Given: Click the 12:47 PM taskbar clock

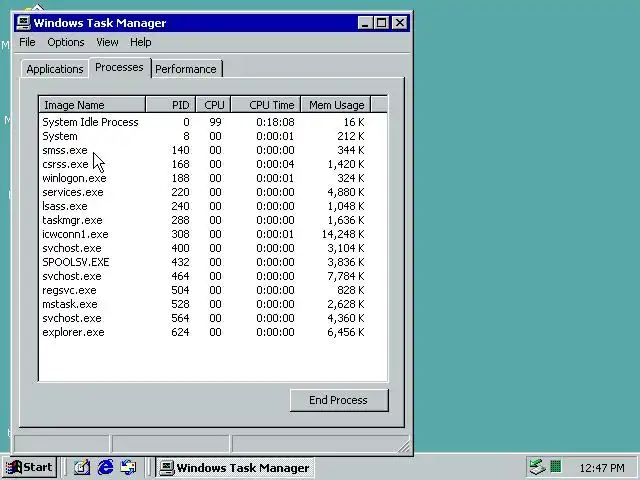Looking at the screenshot, I should coord(602,467).
